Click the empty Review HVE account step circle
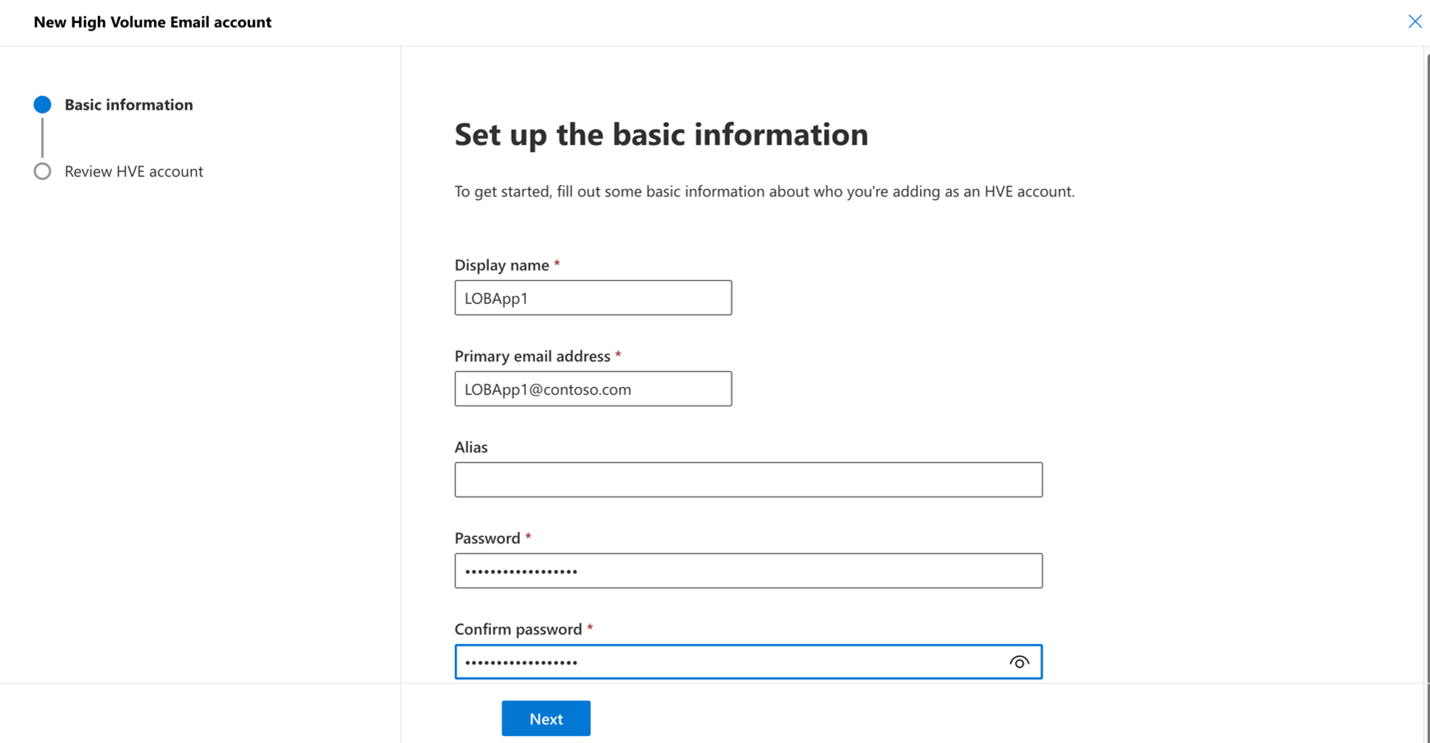The width and height of the screenshot is (1430, 743). point(42,171)
